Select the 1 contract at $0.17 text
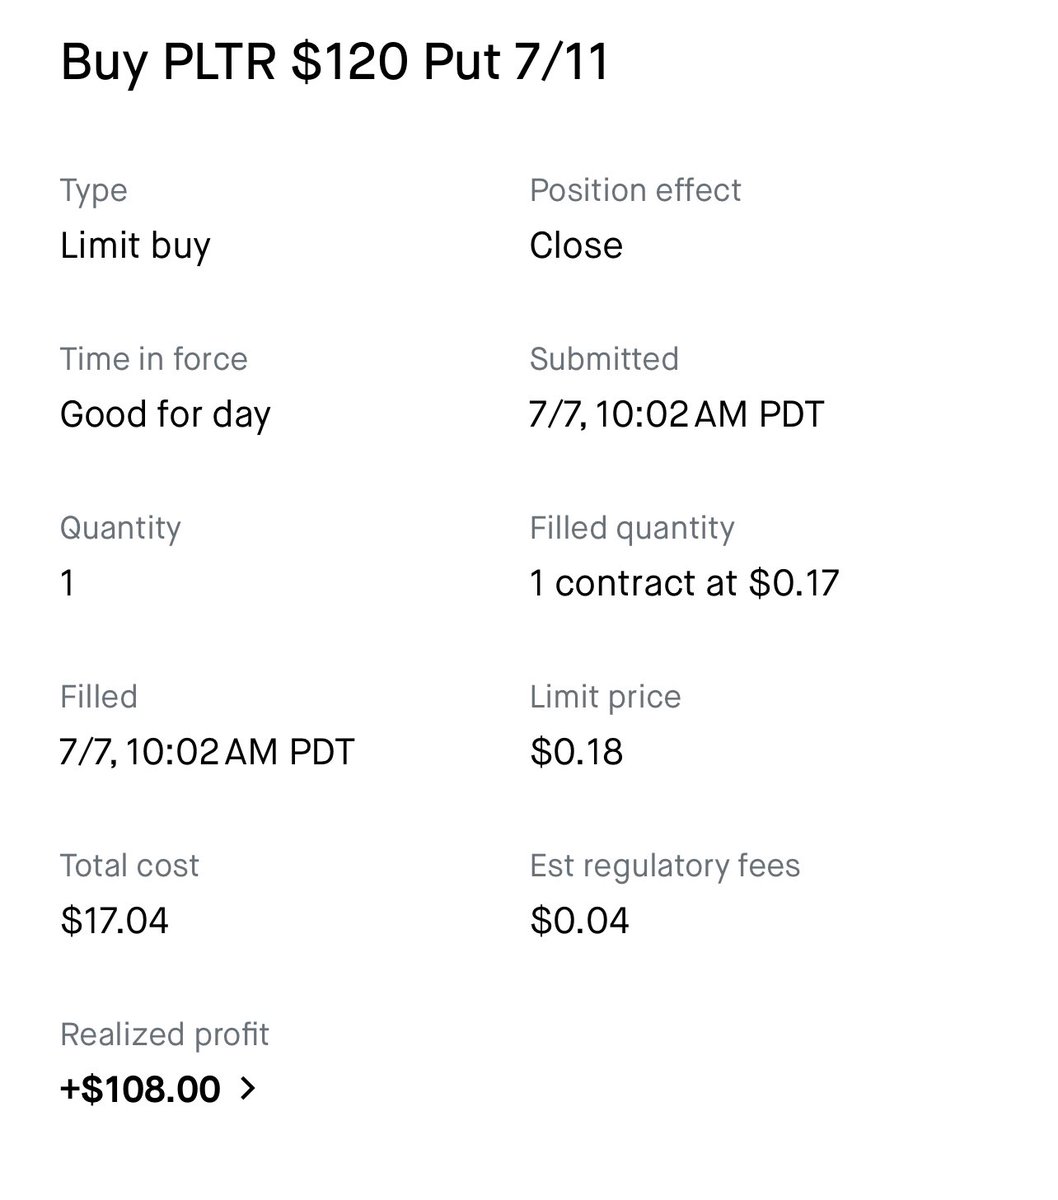 coord(684,583)
